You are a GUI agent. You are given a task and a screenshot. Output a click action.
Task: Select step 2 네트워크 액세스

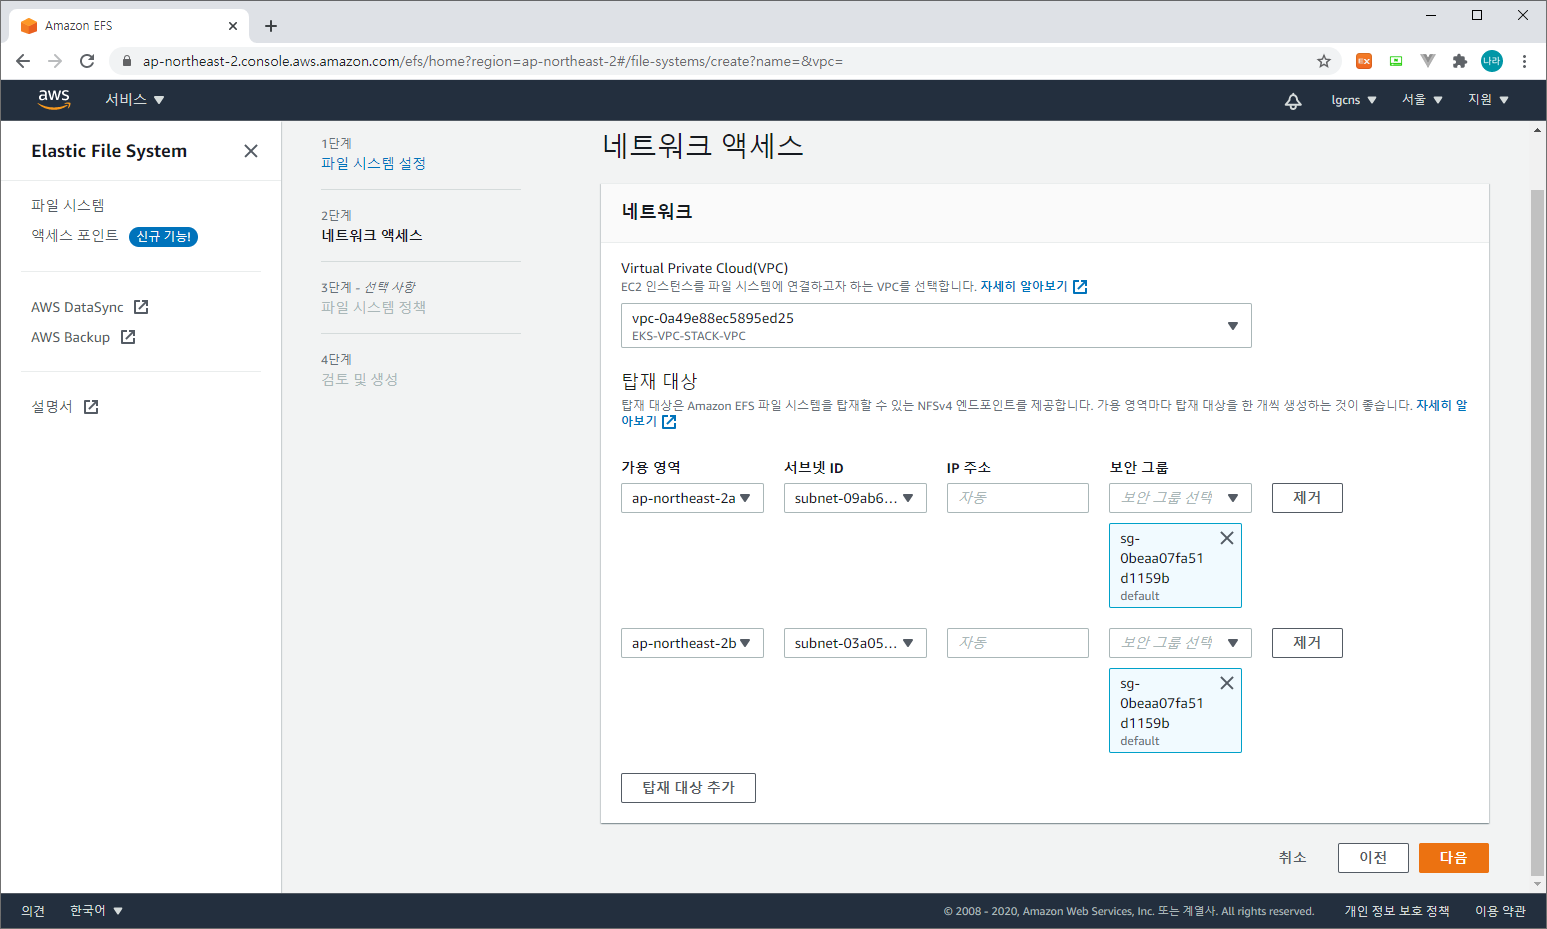[372, 235]
